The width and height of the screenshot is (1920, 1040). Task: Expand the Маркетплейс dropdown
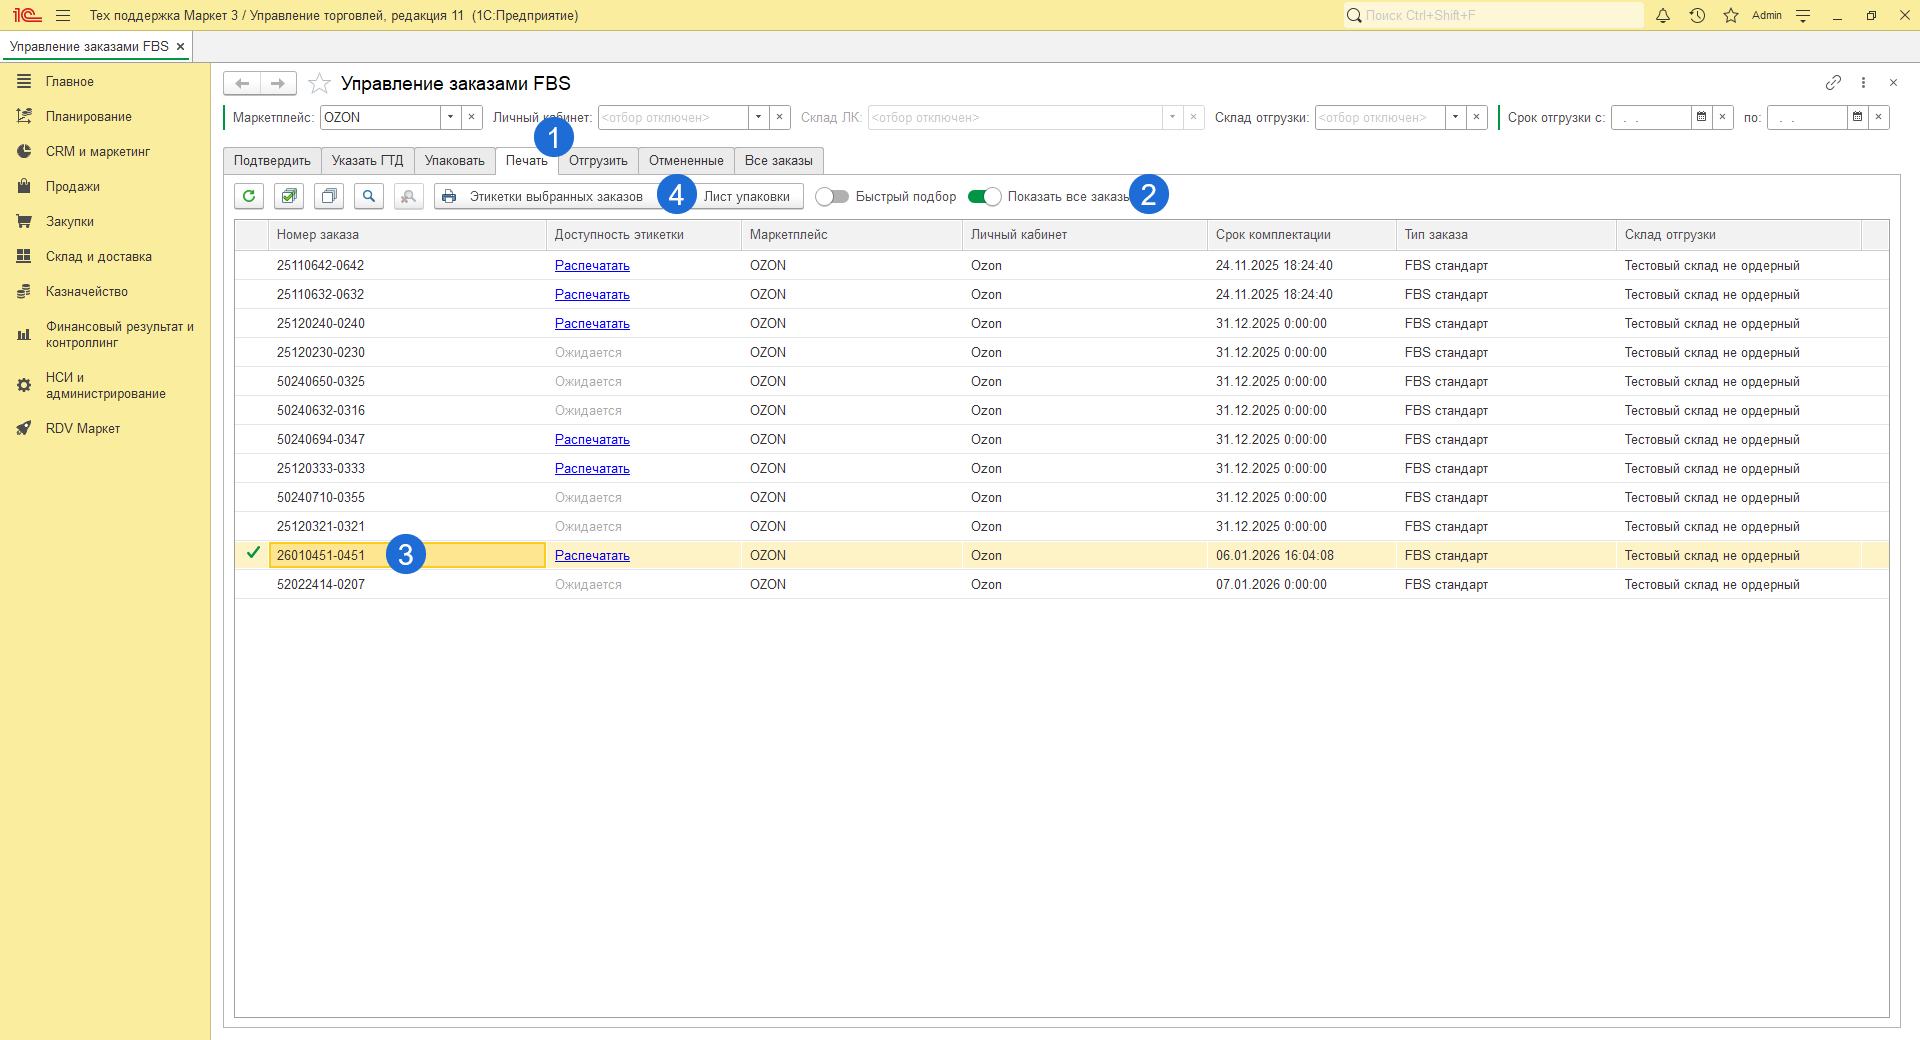coord(451,118)
